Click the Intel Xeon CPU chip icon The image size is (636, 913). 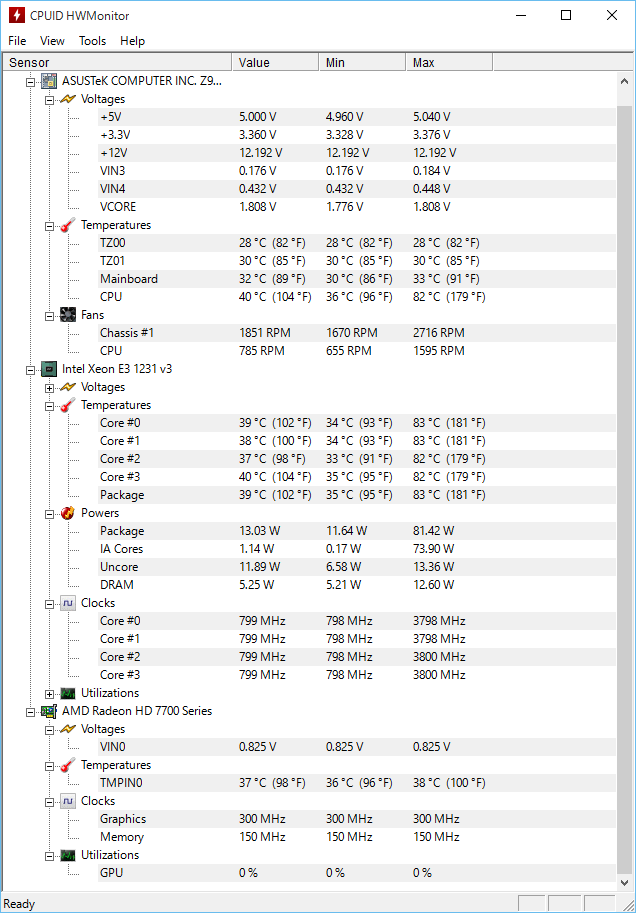pyautogui.click(x=49, y=369)
